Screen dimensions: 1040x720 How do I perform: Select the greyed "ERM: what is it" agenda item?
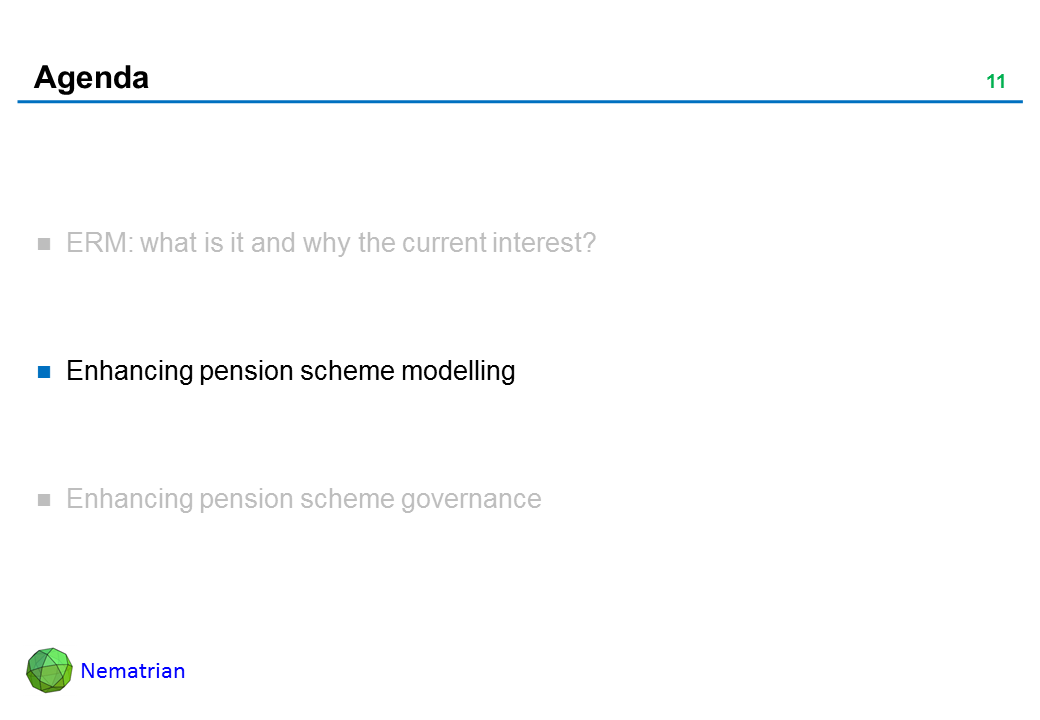[x=330, y=243]
